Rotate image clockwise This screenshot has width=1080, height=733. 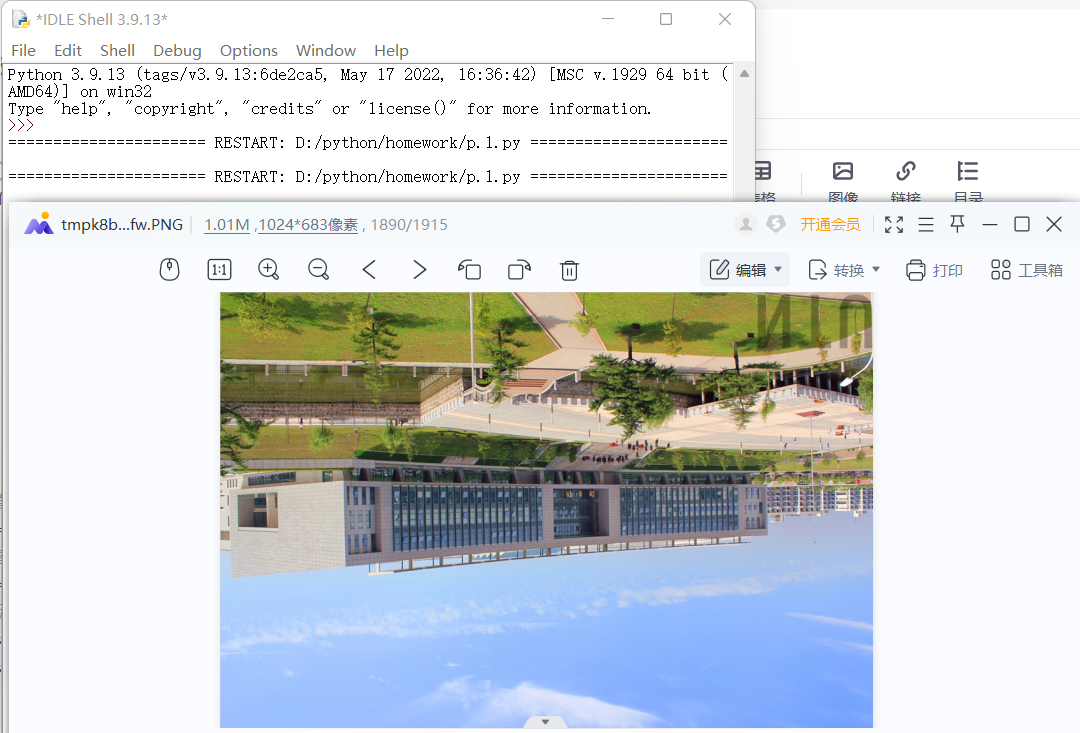(x=519, y=269)
